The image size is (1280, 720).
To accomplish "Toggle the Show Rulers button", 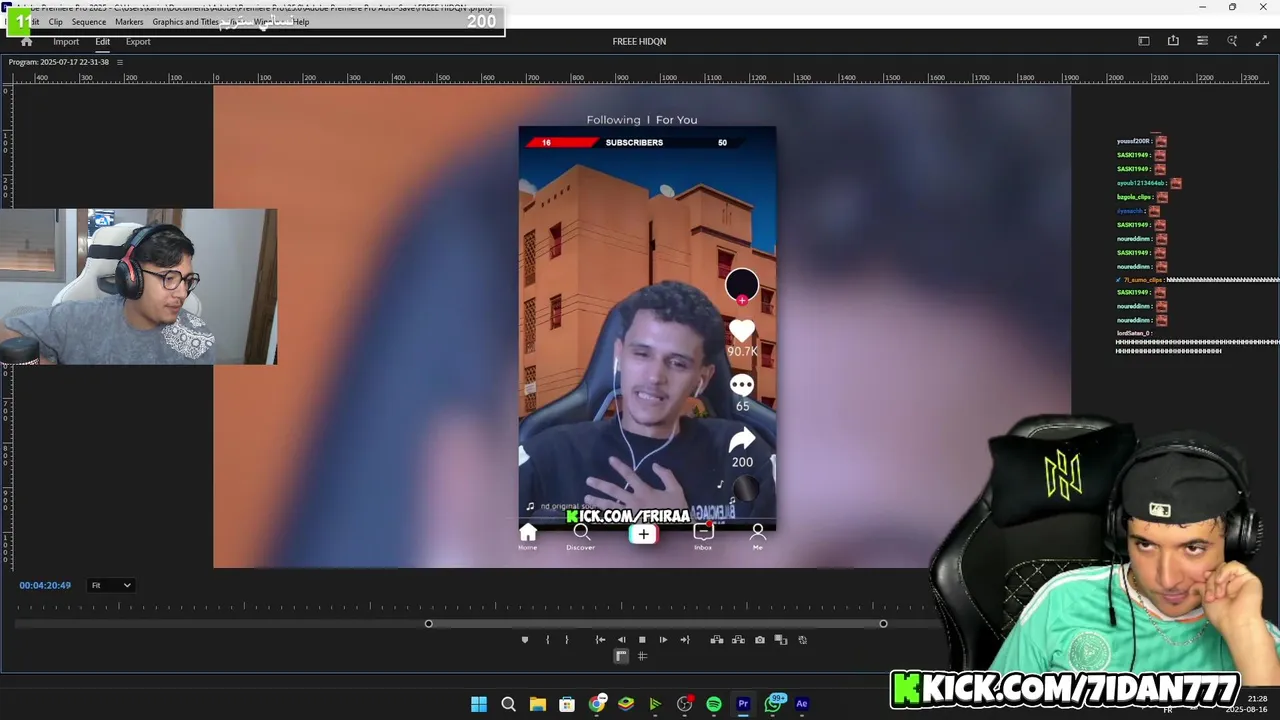I will pyautogui.click(x=621, y=656).
